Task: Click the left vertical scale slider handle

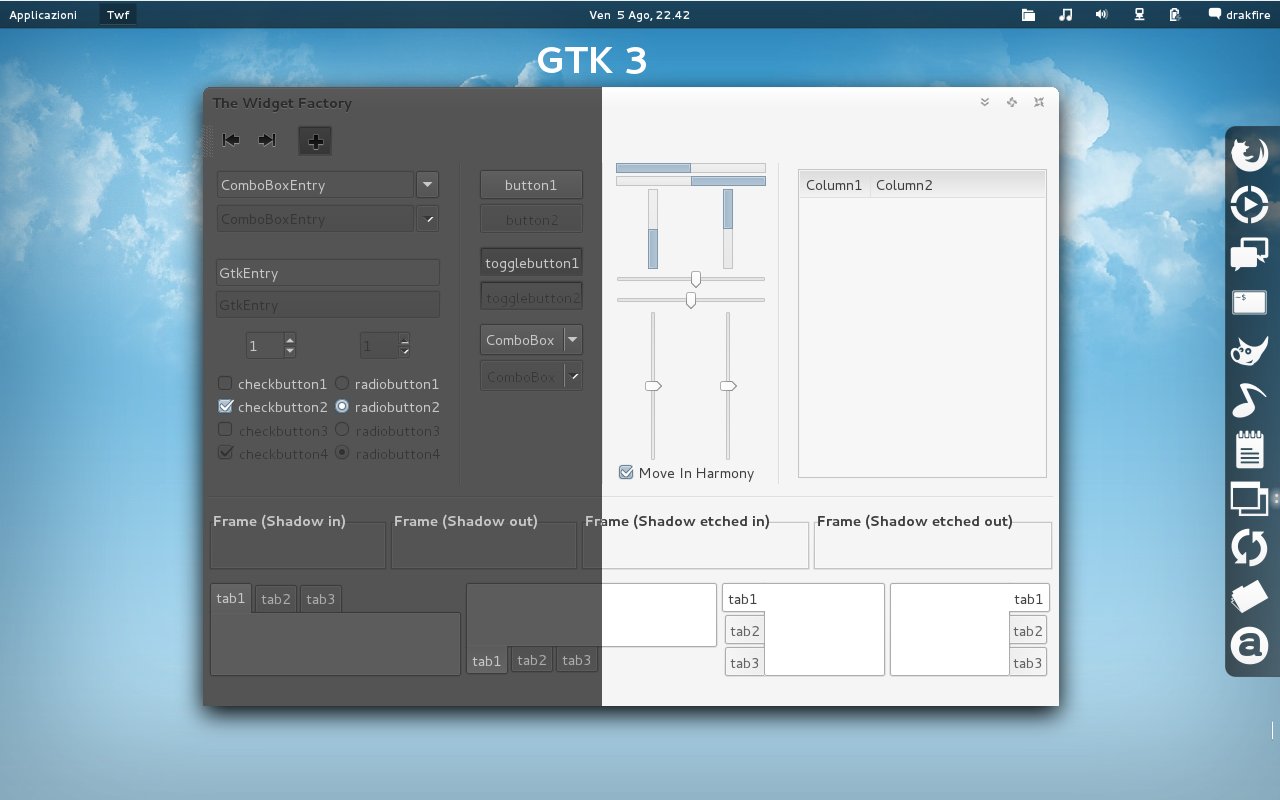Action: (653, 385)
